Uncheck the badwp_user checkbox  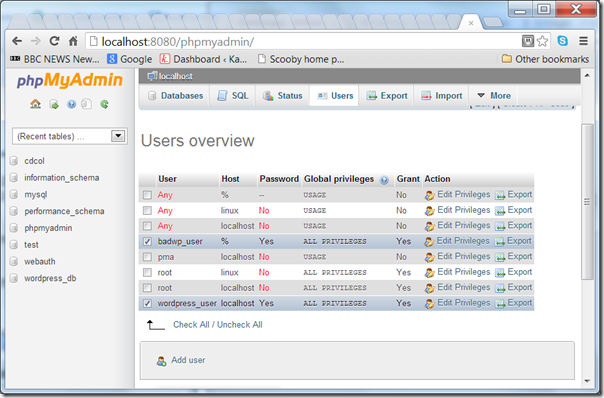pos(147,242)
